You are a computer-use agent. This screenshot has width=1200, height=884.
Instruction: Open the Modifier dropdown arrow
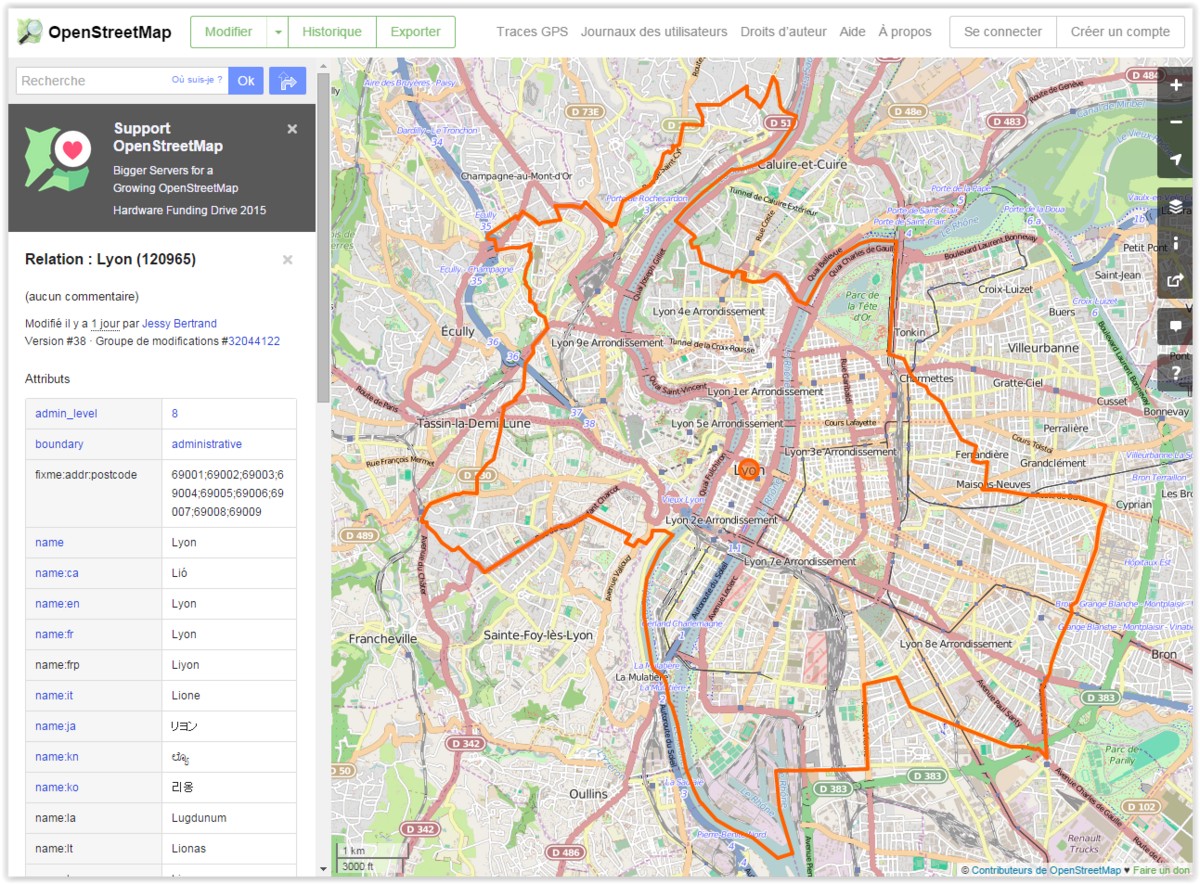277,32
